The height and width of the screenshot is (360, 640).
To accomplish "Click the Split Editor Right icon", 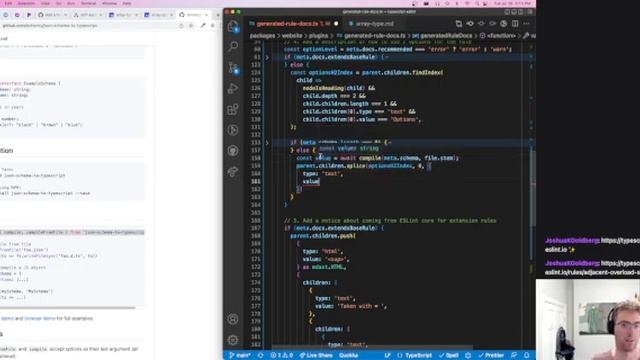I will (515, 24).
